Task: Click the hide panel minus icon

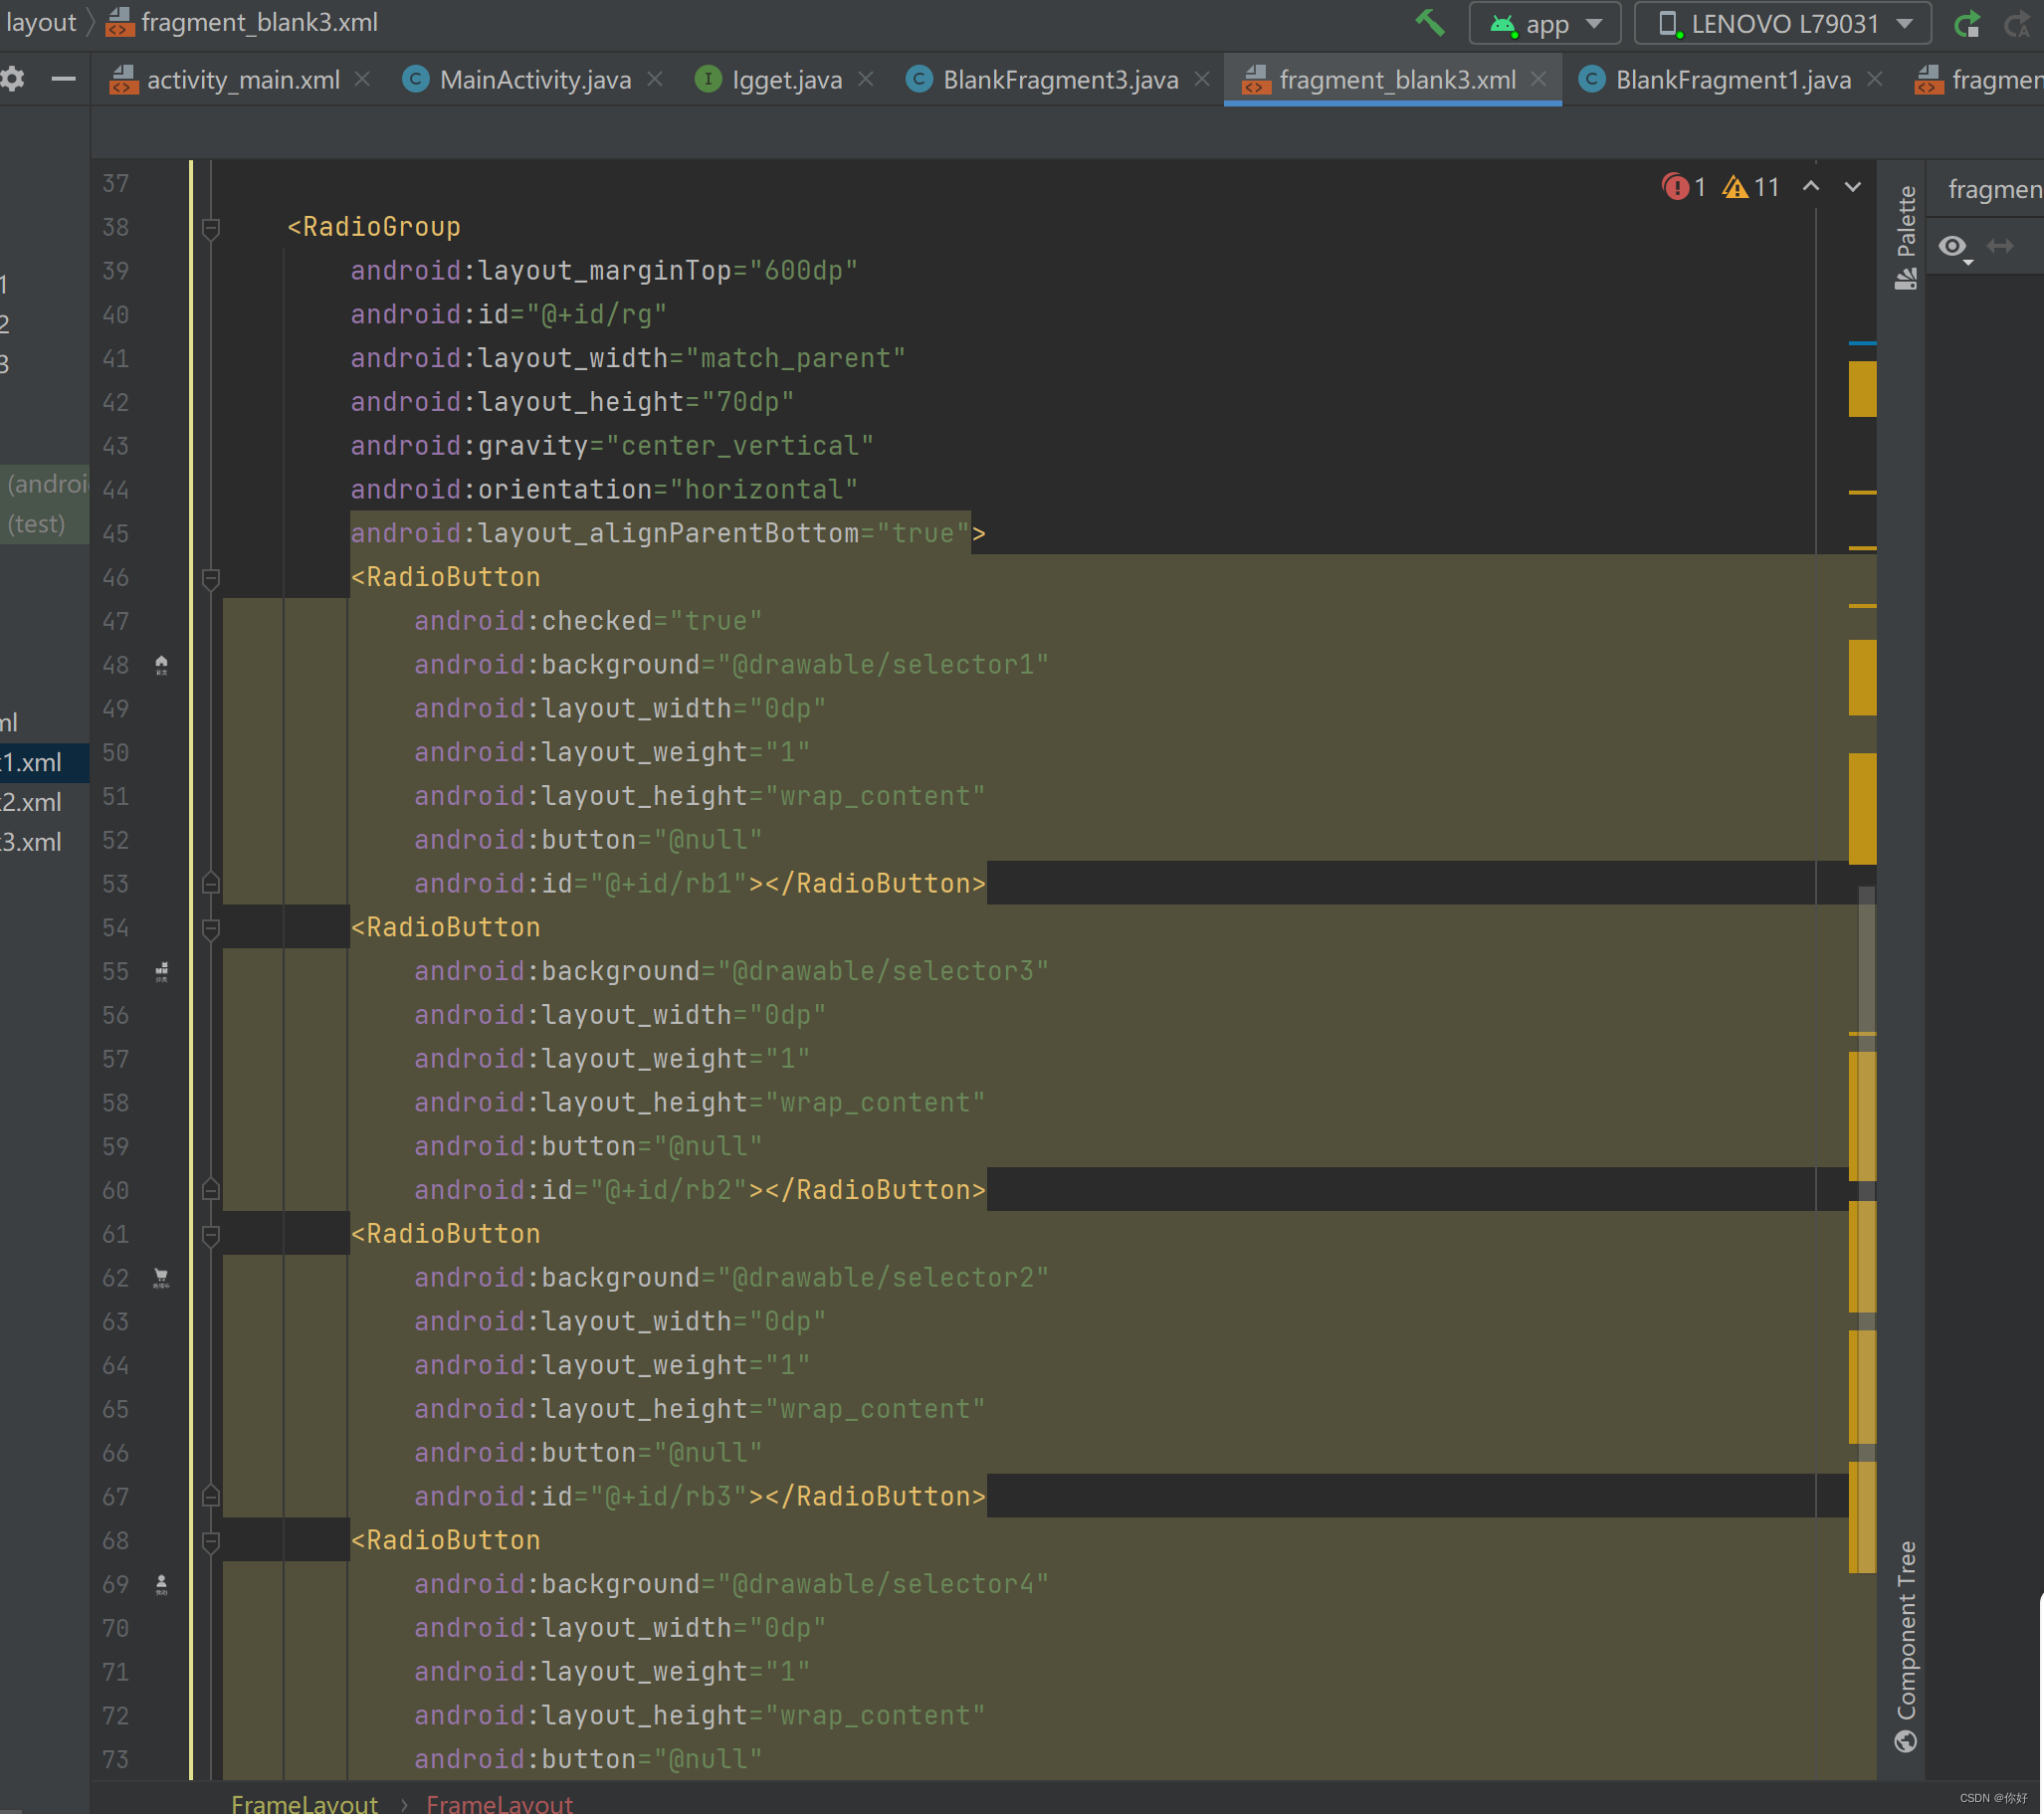Action: pyautogui.click(x=63, y=79)
